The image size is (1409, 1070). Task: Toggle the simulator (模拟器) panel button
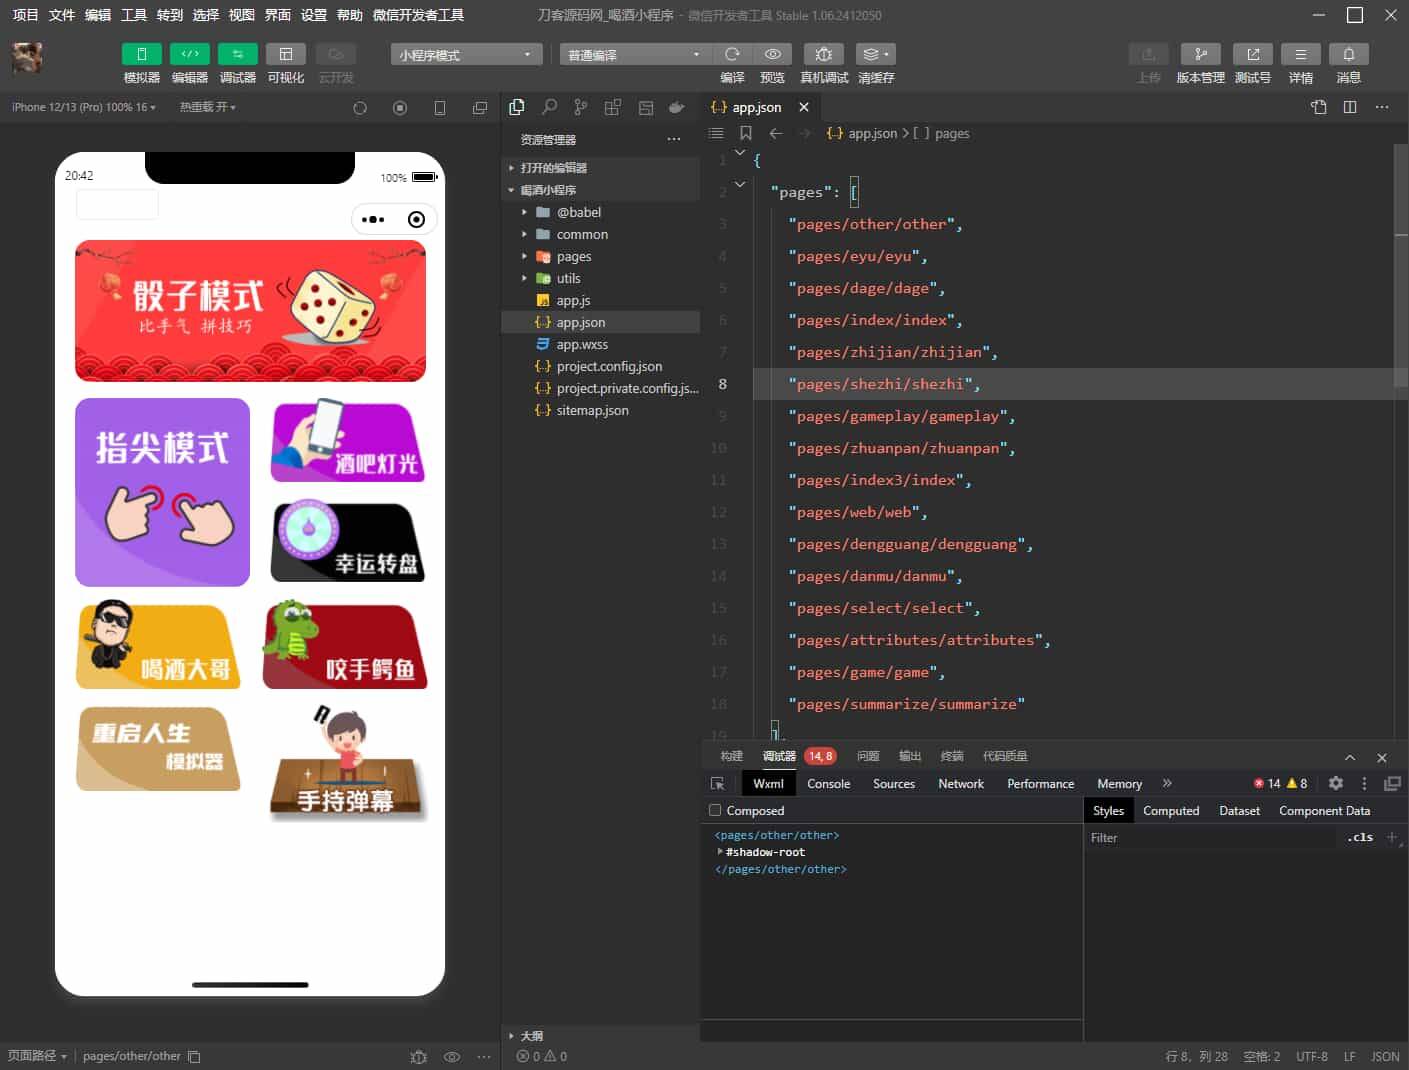(142, 54)
